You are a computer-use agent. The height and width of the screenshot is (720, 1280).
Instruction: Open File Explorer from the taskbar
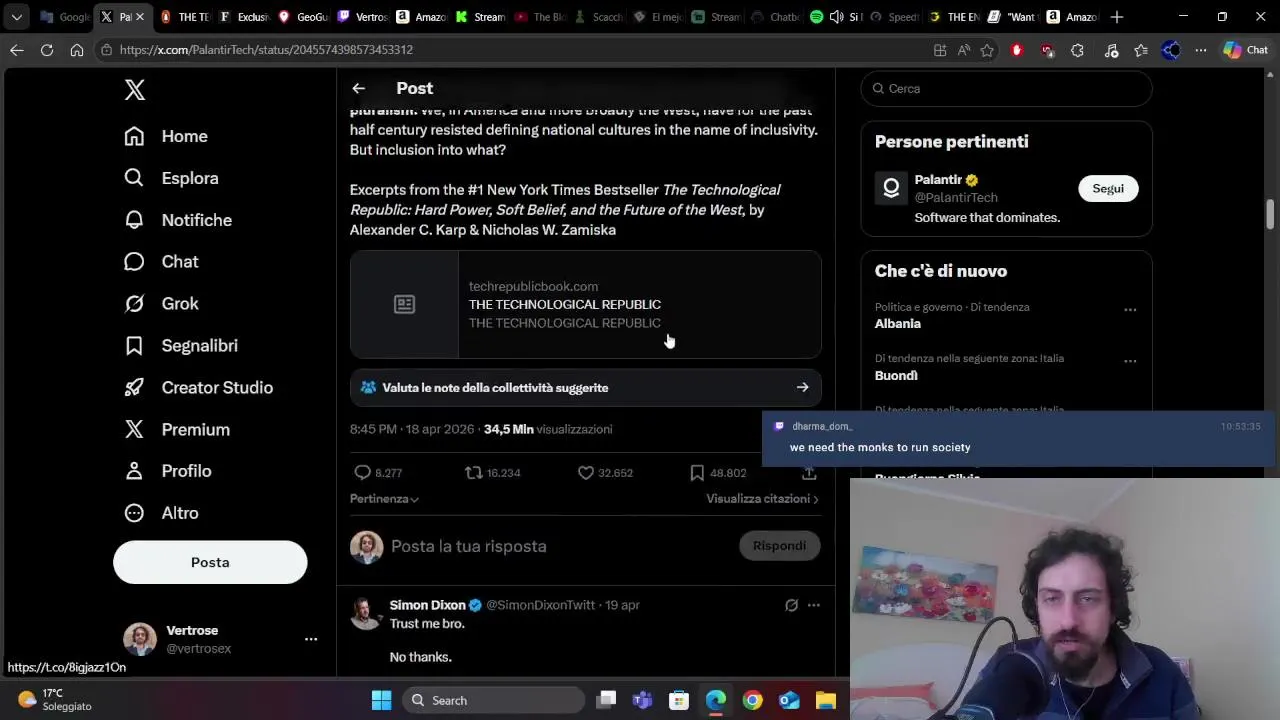pos(826,700)
